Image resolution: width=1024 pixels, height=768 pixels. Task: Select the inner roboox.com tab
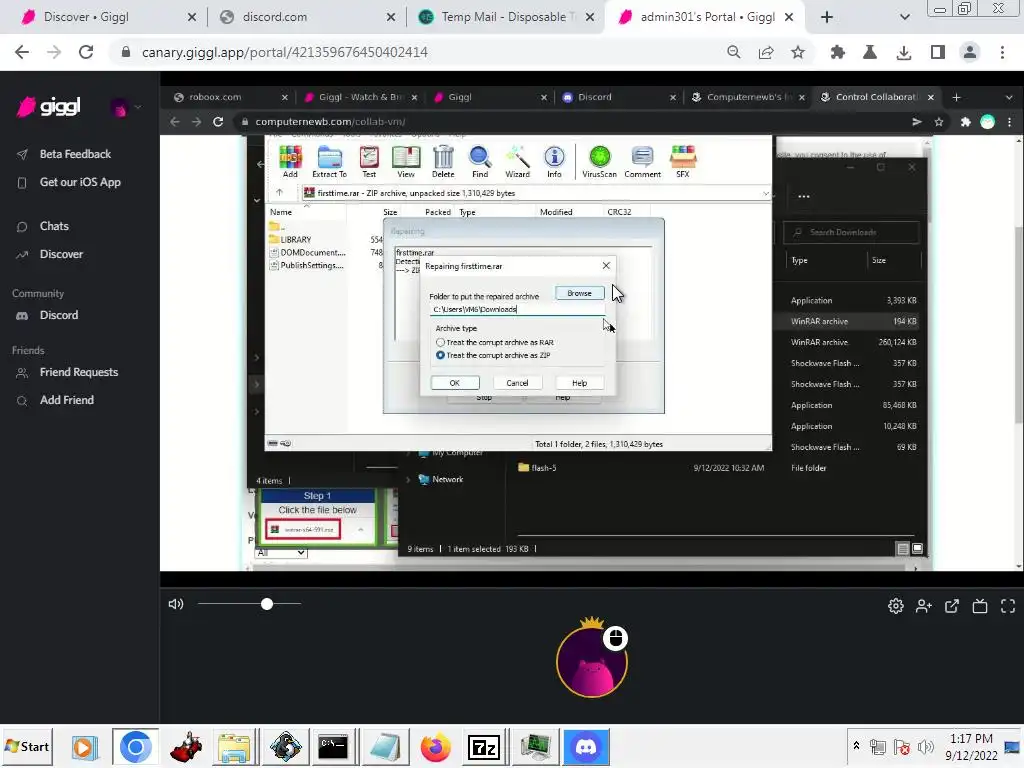point(230,97)
